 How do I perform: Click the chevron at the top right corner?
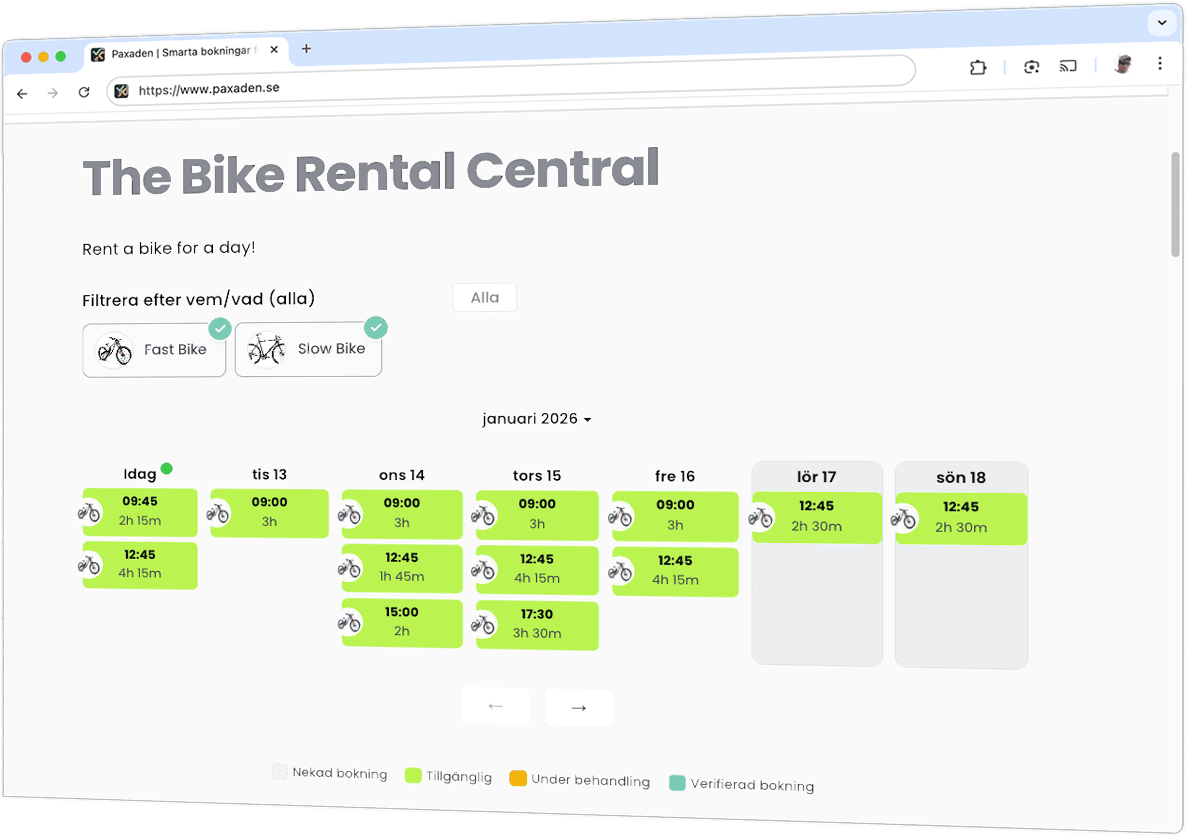click(x=1161, y=22)
